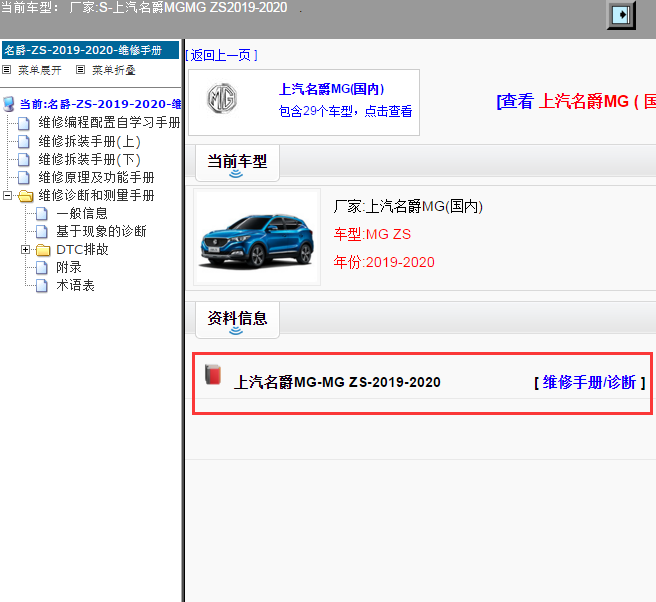Click the 返回上一页 link

(x=221, y=55)
